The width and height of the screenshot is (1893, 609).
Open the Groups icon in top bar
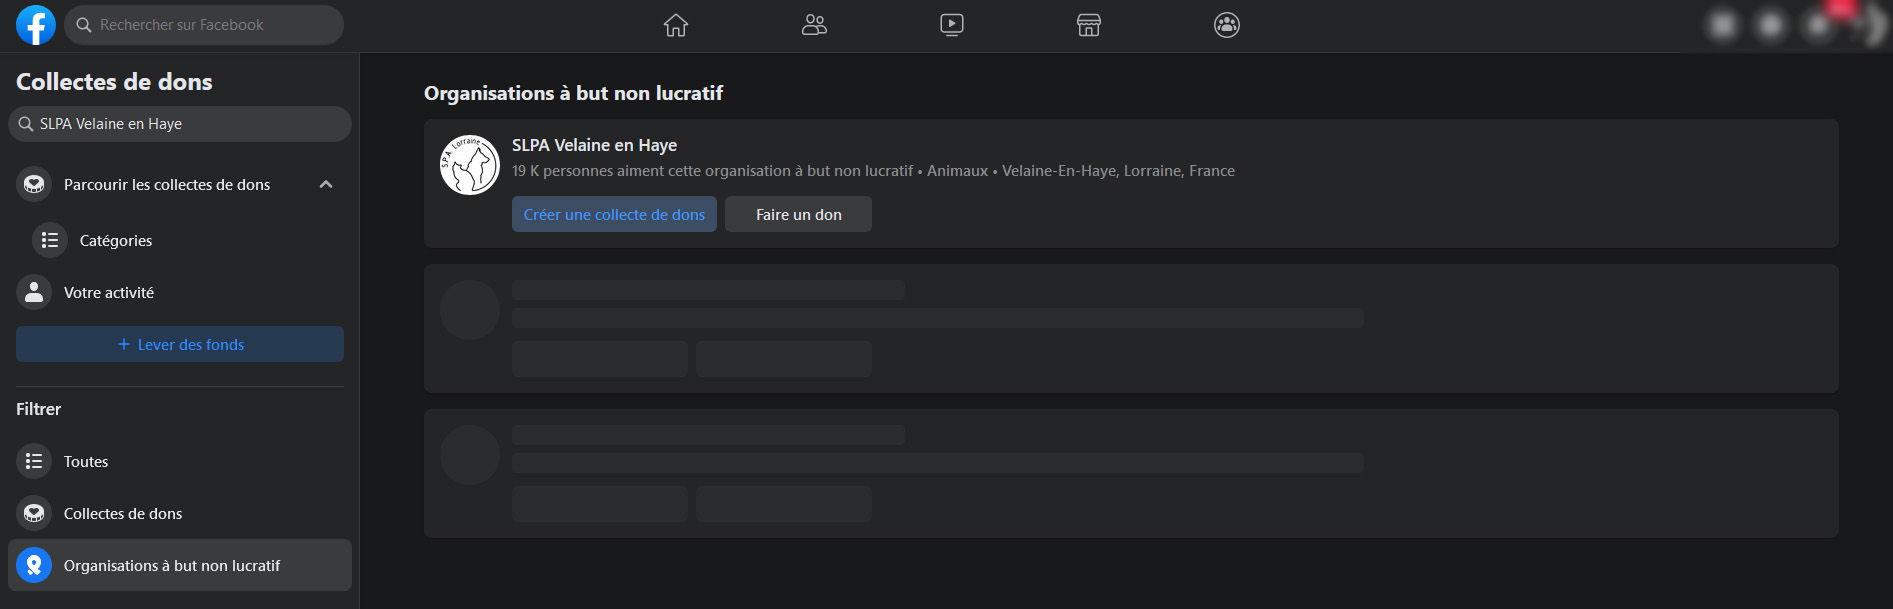click(1227, 25)
